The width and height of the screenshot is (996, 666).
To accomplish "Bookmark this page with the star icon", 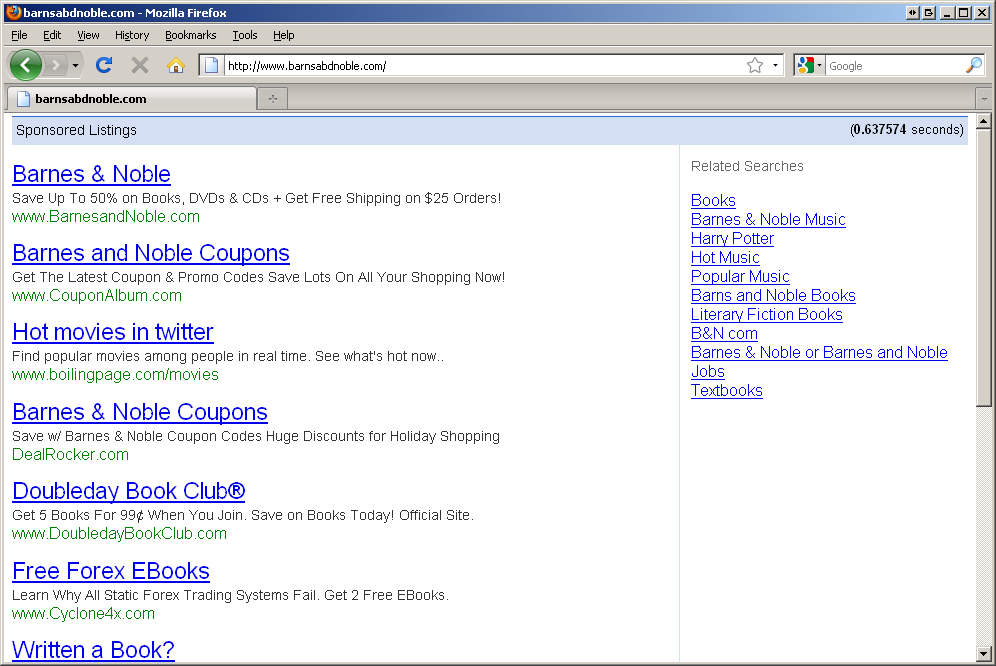I will [755, 65].
